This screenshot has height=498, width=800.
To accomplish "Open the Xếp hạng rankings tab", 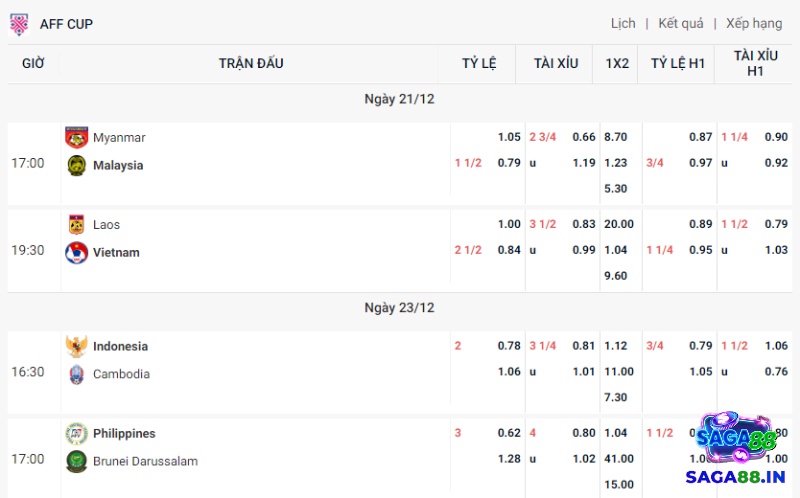I will pos(754,23).
